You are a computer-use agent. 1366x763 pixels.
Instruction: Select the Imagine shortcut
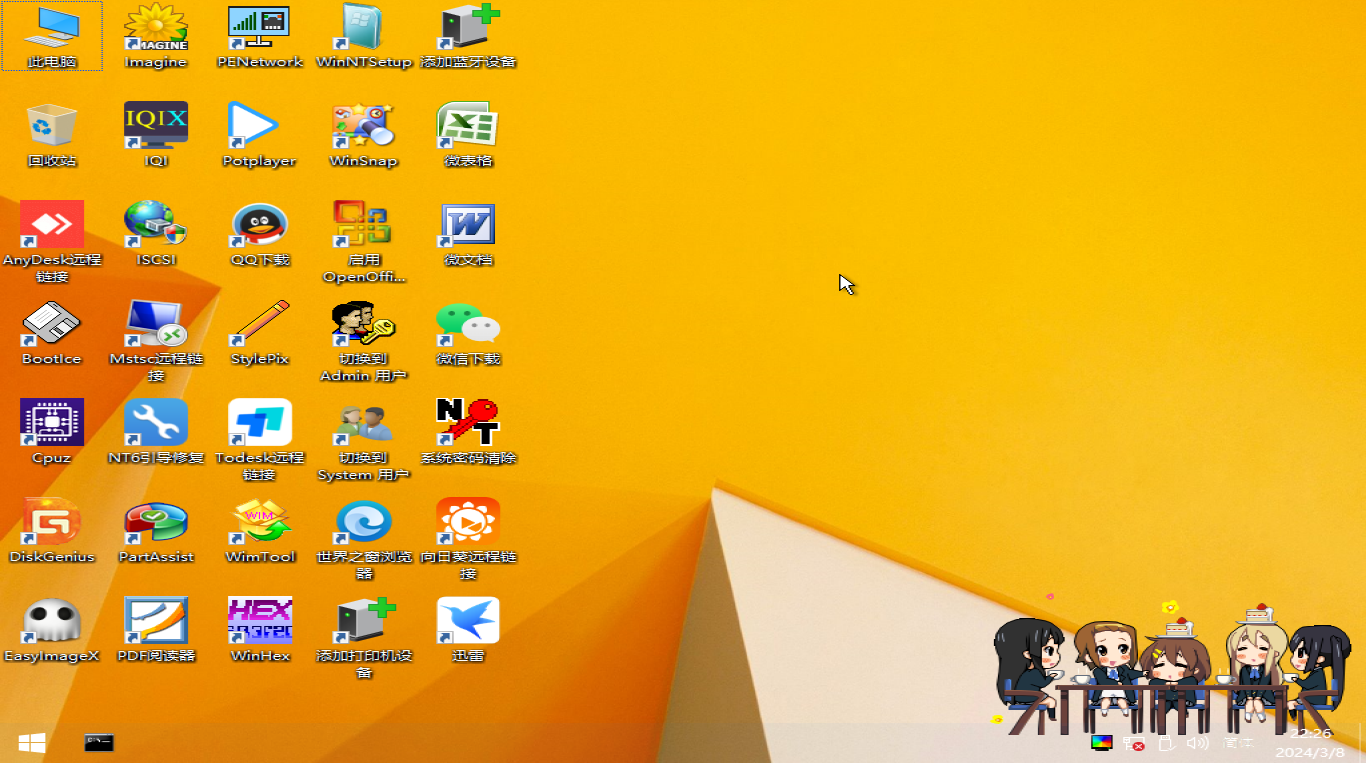(x=156, y=36)
